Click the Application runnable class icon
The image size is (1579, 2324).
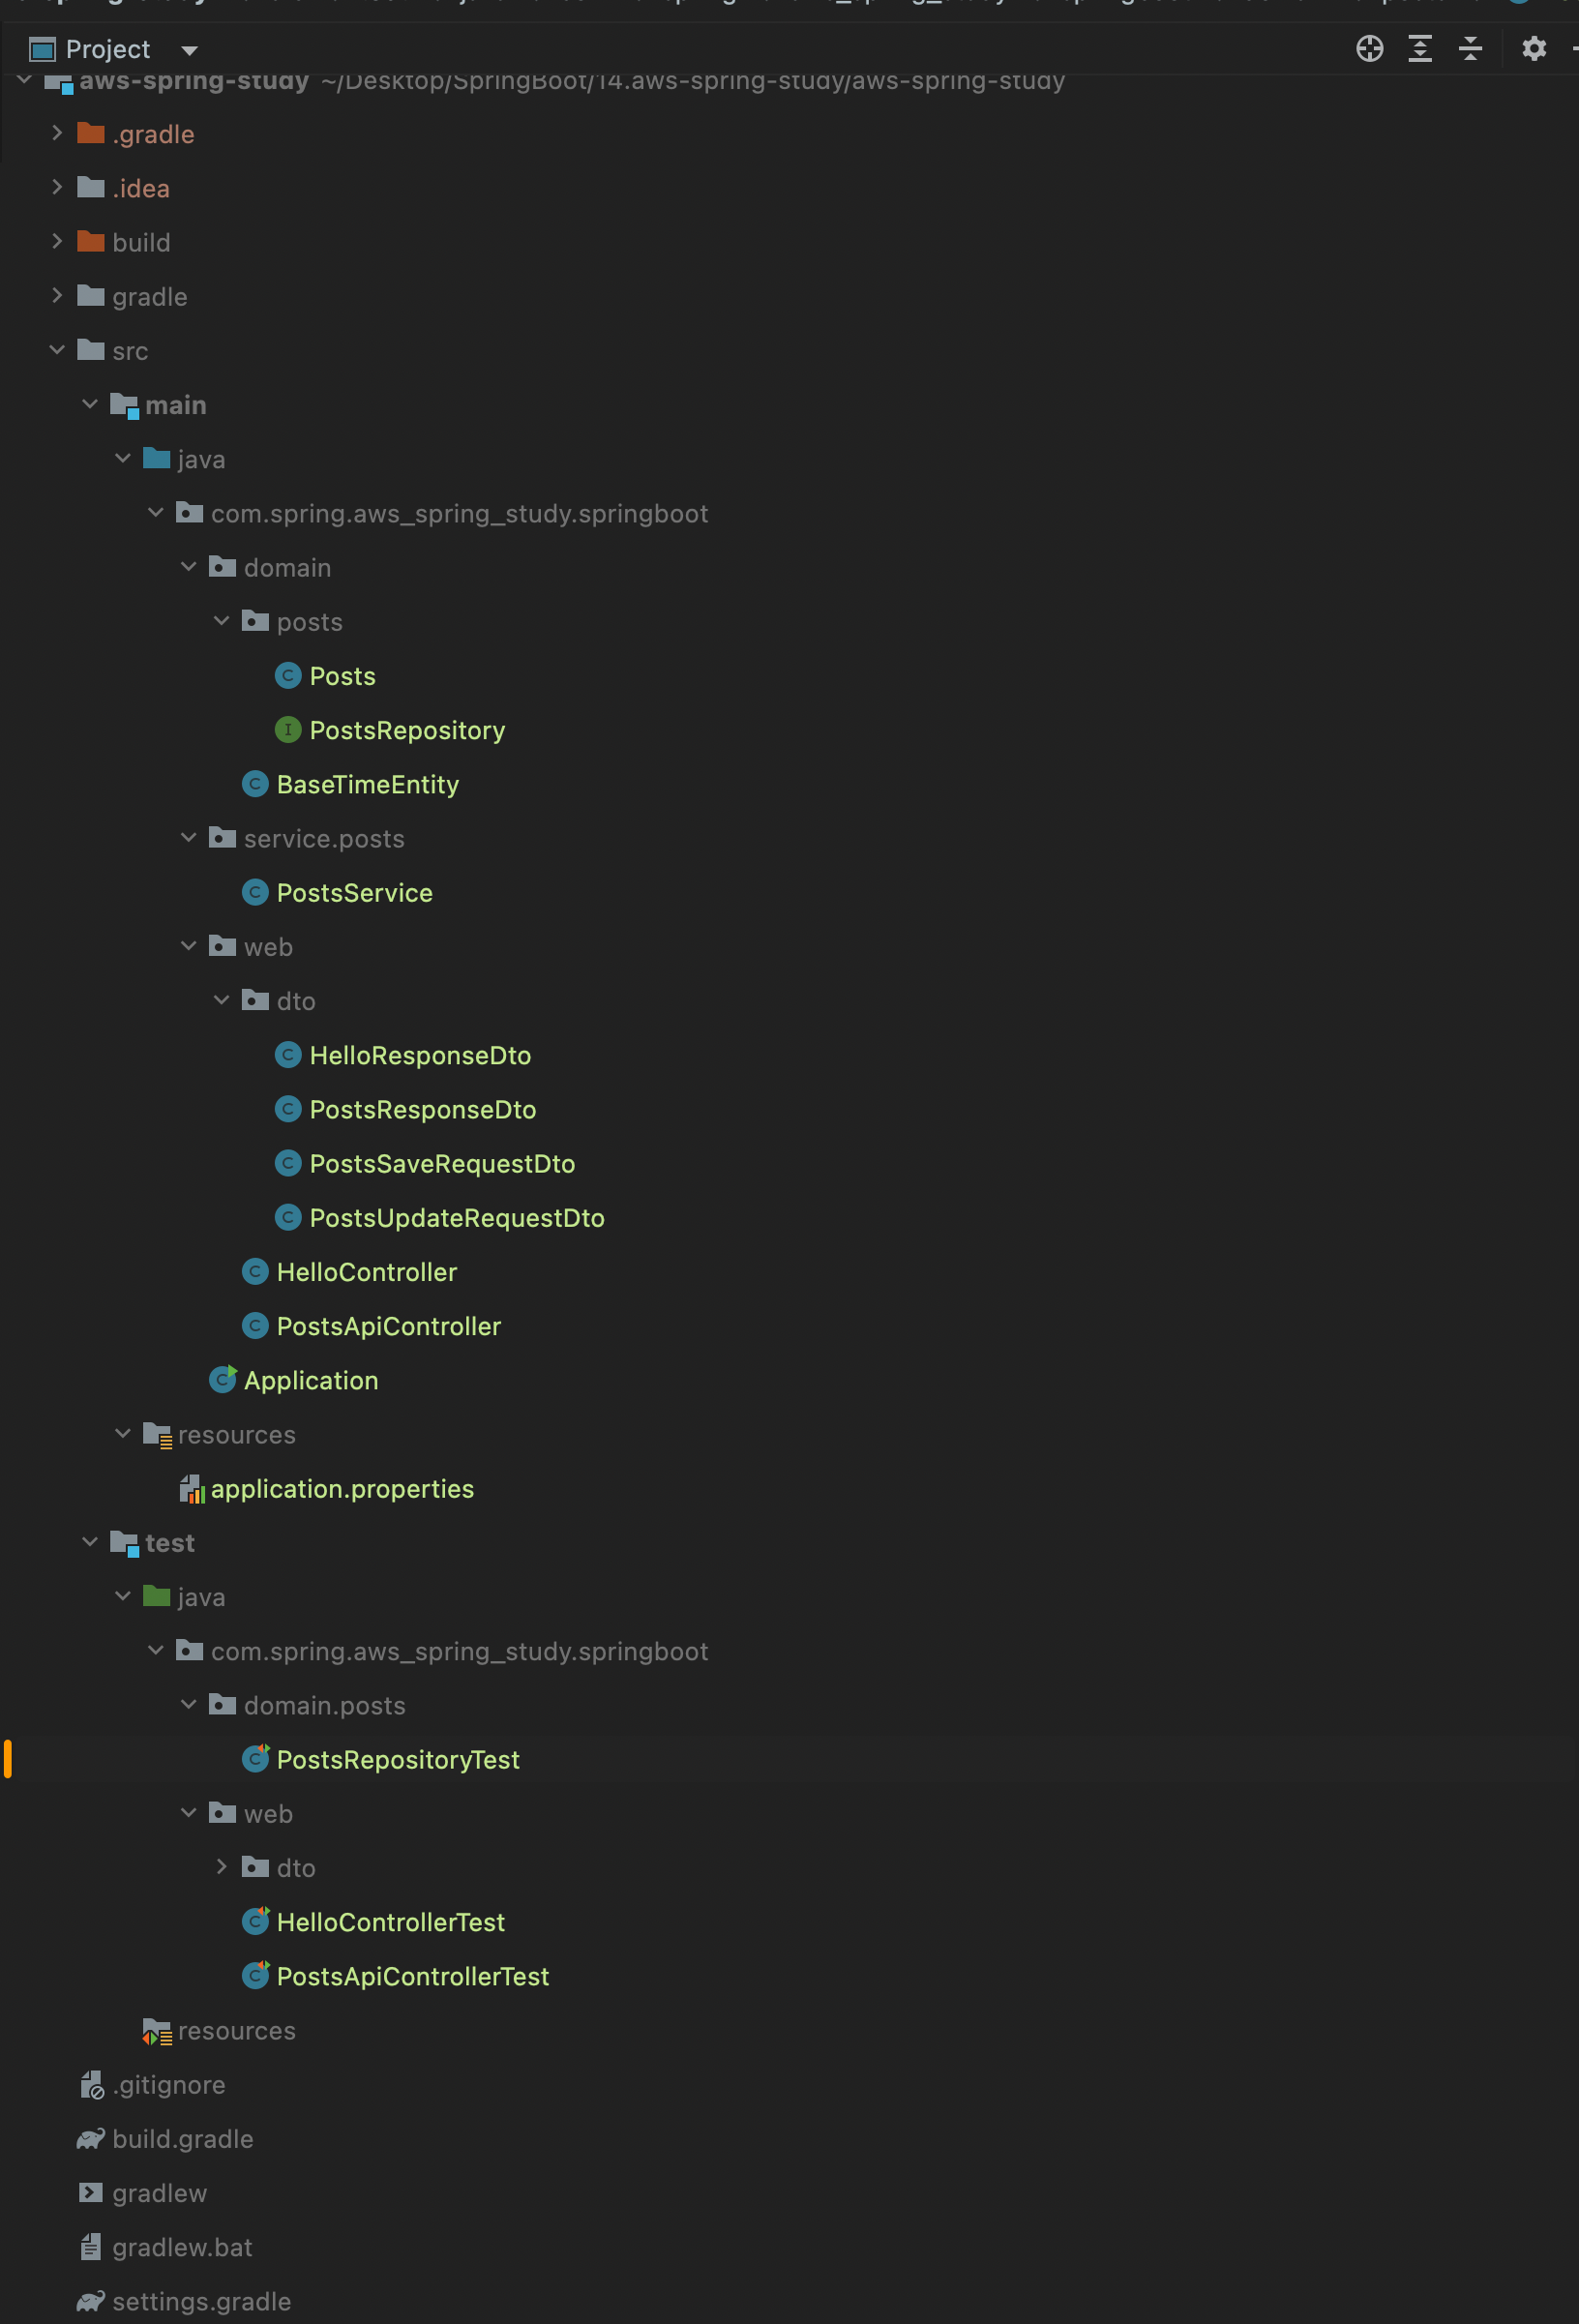point(223,1380)
